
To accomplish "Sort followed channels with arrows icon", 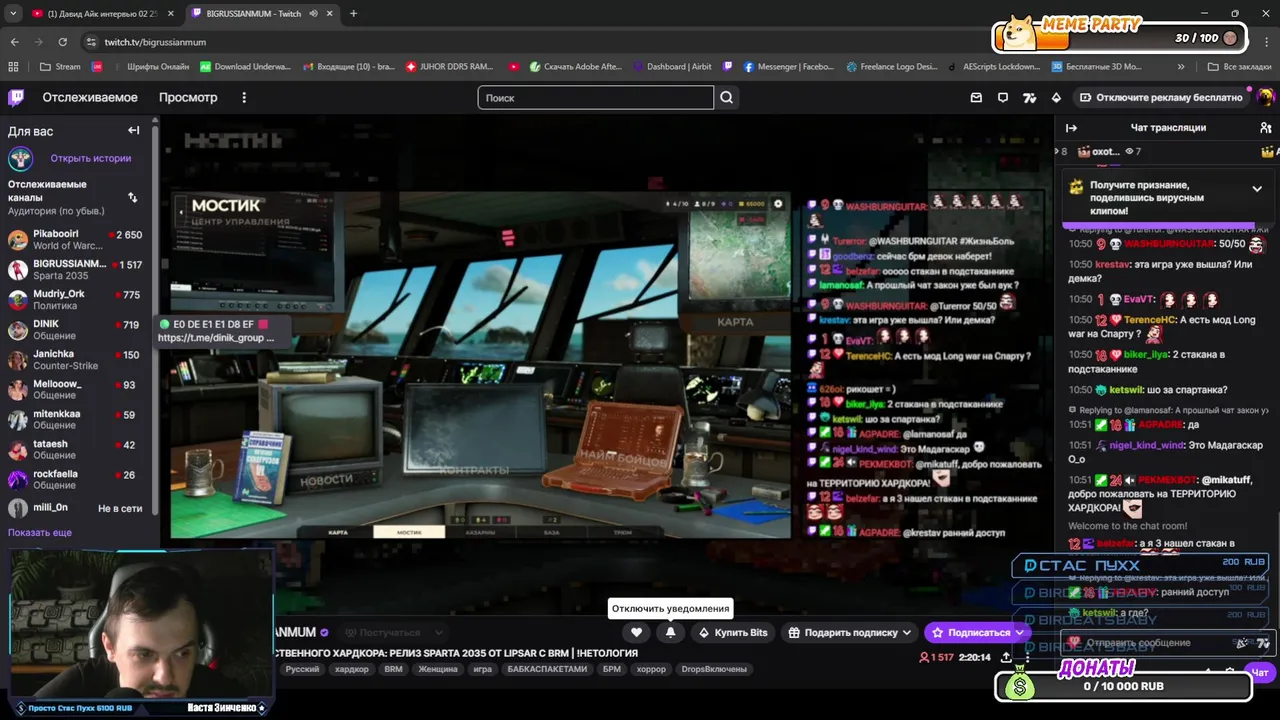I will click(132, 197).
